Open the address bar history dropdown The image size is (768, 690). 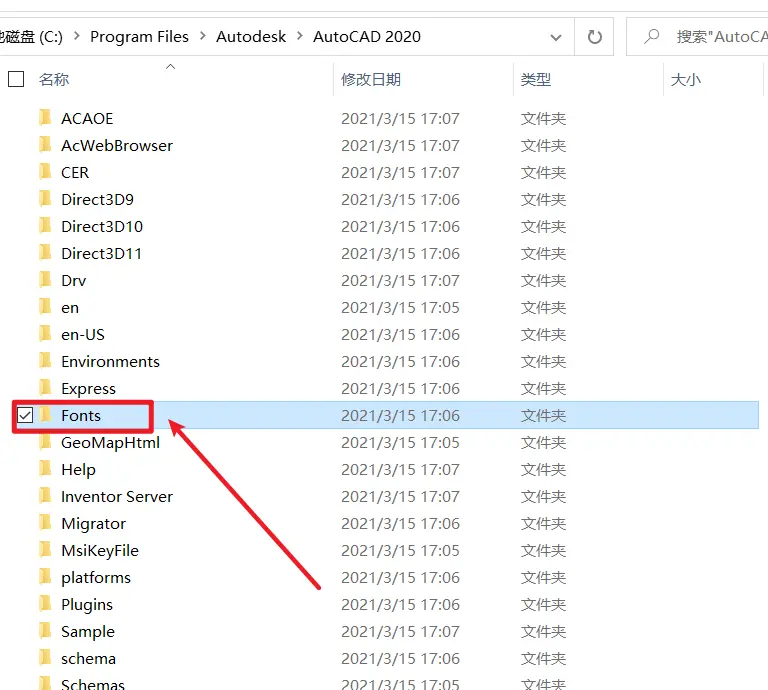(555, 37)
